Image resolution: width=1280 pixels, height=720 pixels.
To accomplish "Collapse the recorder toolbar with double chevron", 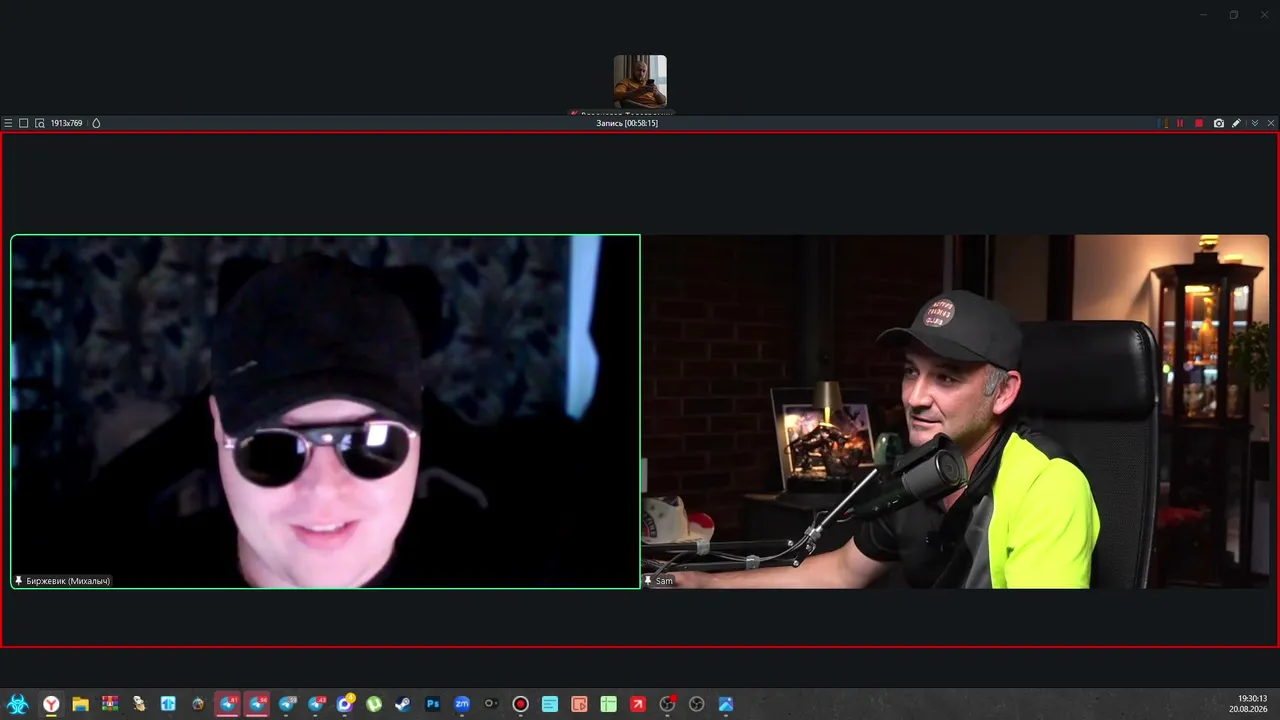I will tap(1255, 123).
